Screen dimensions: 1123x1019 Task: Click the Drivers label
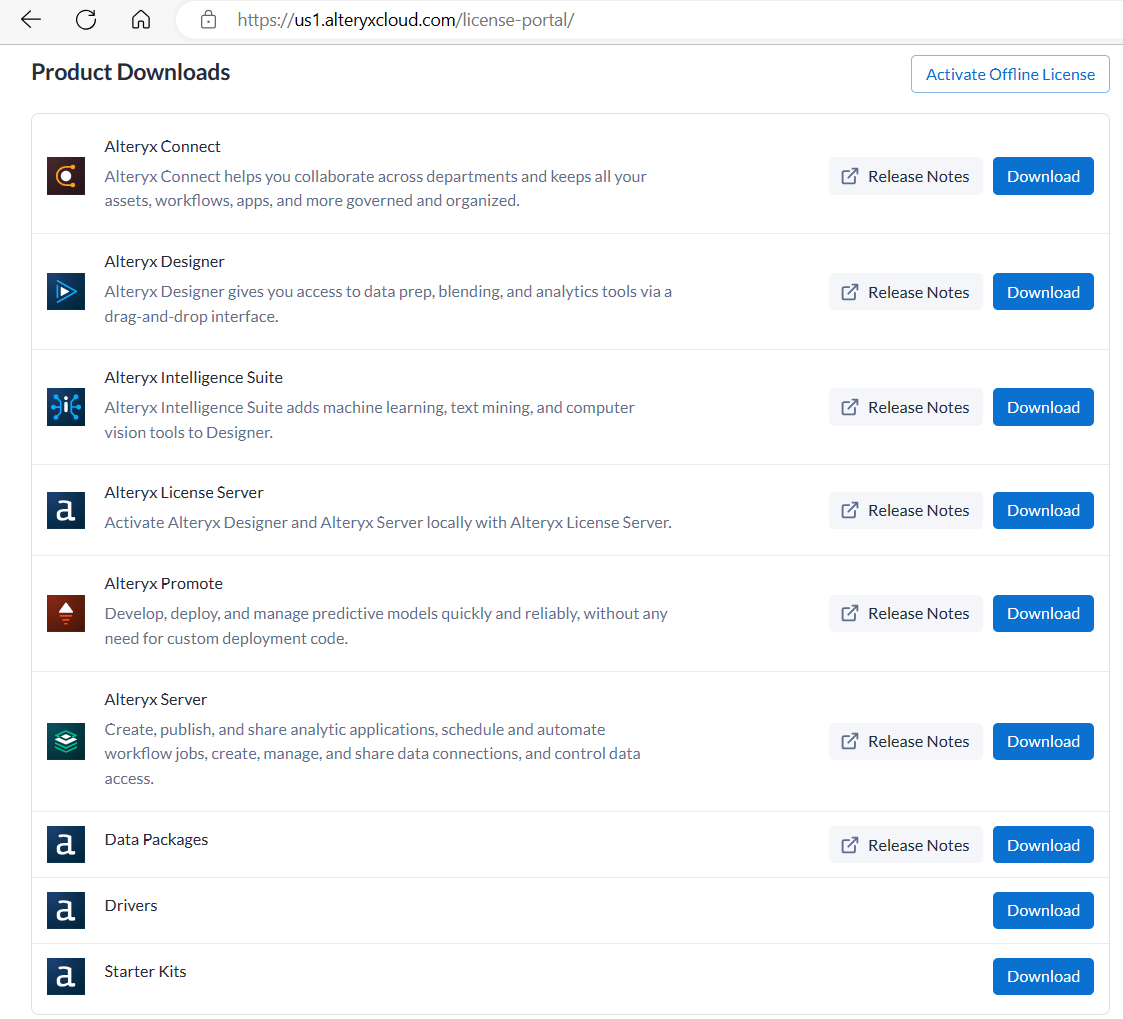[x=130, y=905]
